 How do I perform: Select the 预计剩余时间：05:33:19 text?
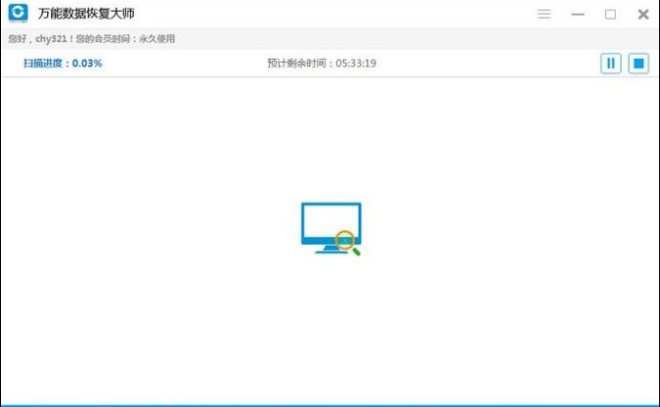[x=322, y=63]
